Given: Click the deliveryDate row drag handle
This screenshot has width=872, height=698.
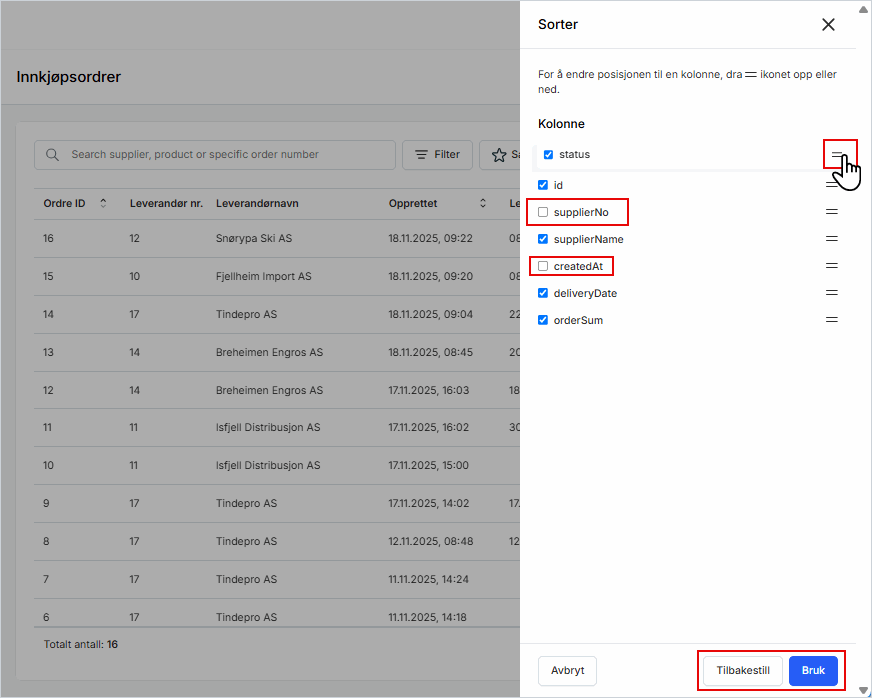Looking at the screenshot, I should [831, 293].
